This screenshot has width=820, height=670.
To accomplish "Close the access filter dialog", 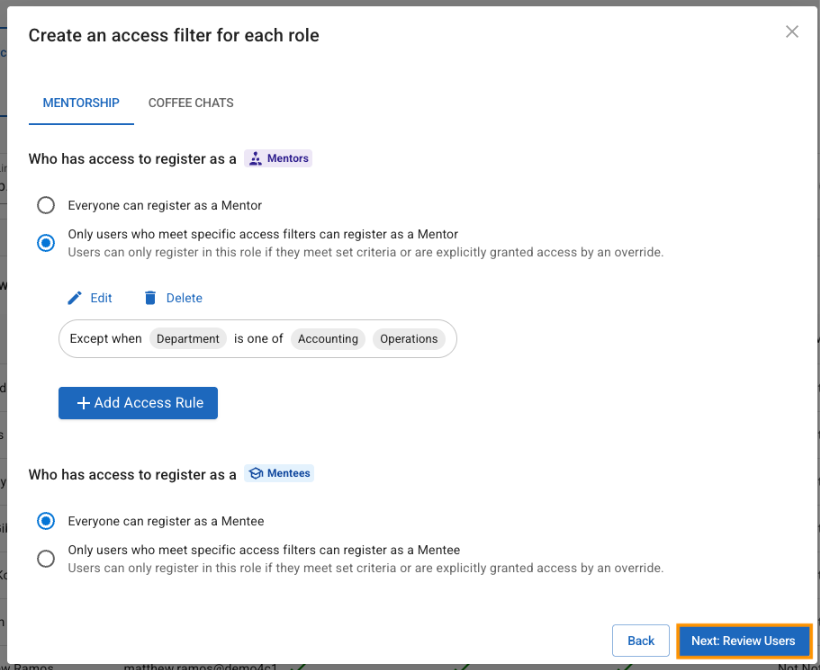I will pyautogui.click(x=792, y=32).
